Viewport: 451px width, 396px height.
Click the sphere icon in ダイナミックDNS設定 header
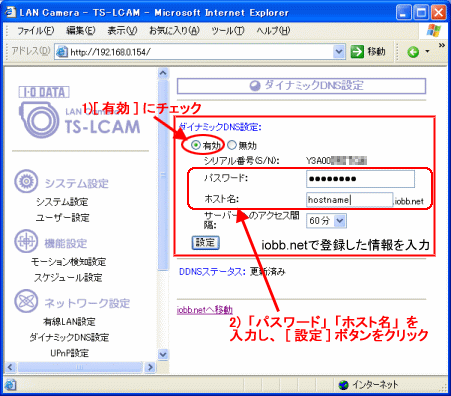[x=255, y=86]
